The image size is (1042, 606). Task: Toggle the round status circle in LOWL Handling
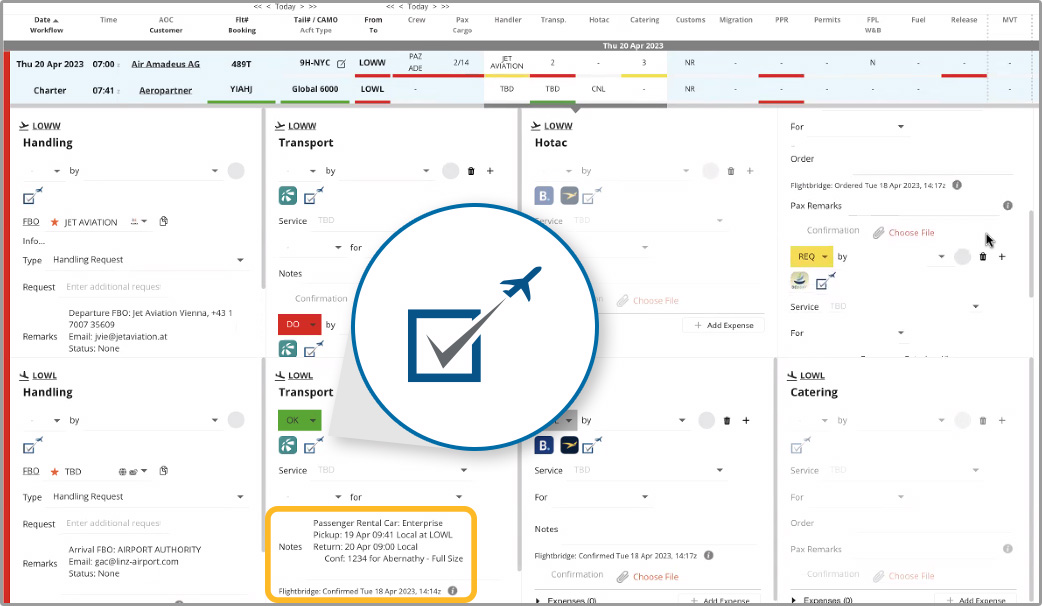236,420
